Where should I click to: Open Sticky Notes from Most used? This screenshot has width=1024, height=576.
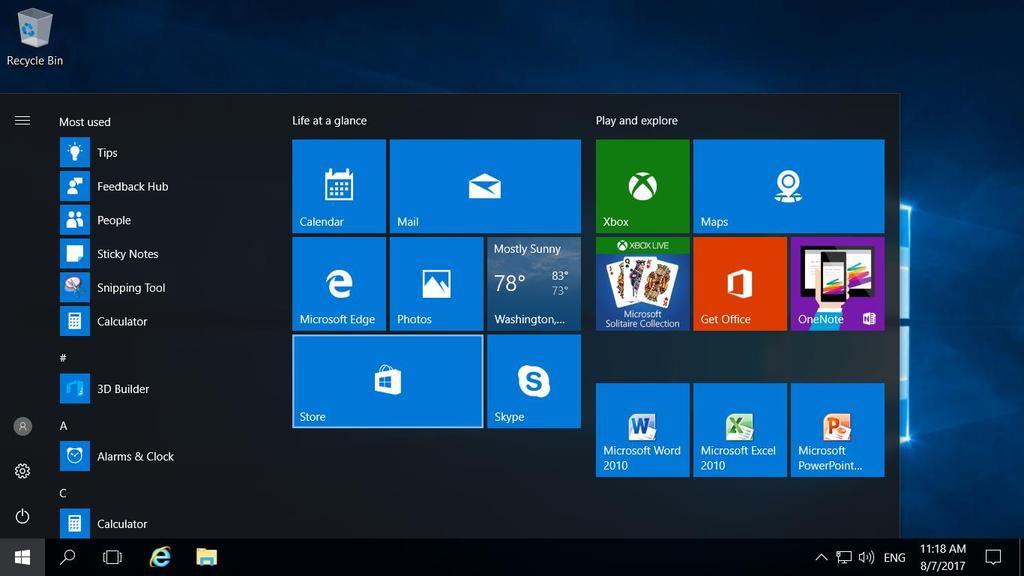point(163,254)
